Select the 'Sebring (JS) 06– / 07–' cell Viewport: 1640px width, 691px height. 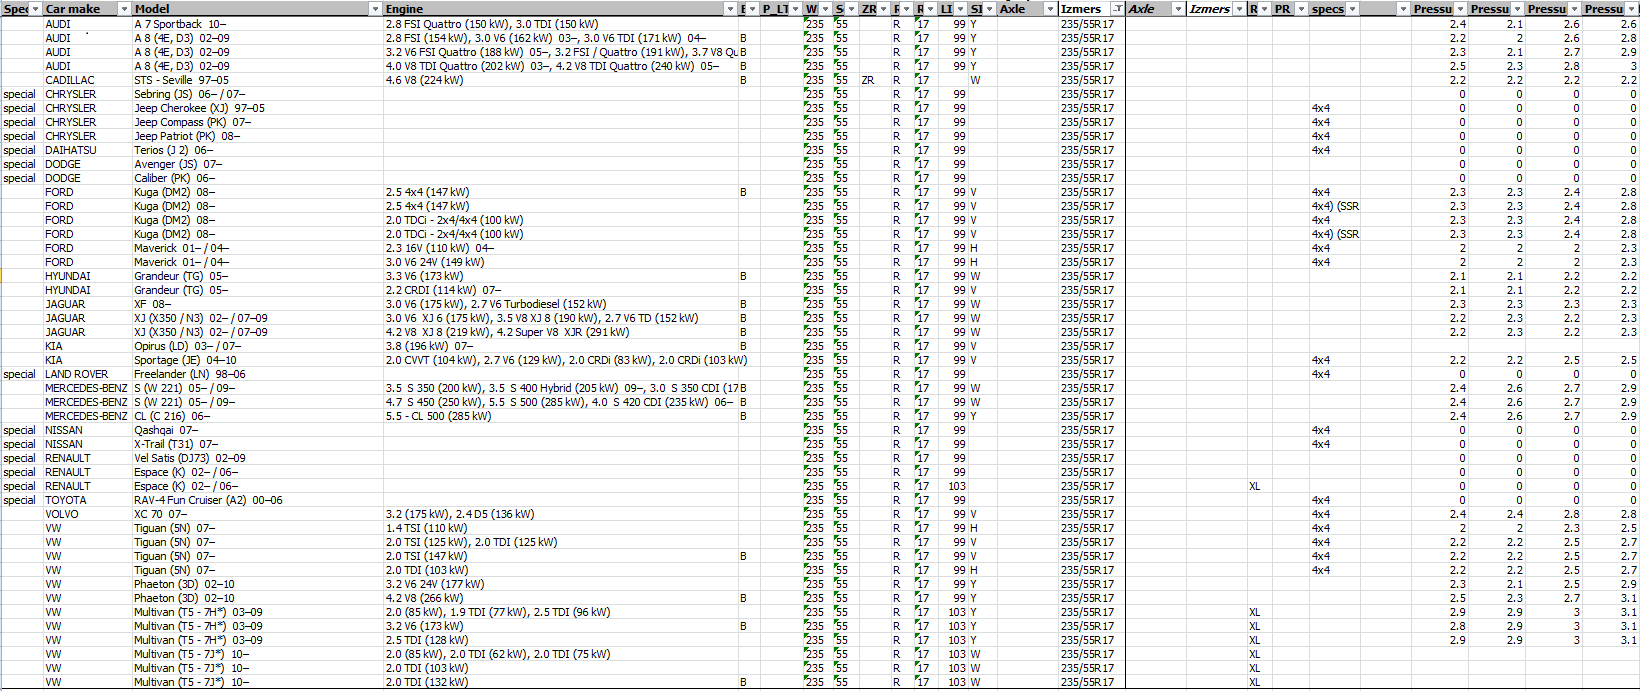pyautogui.click(x=257, y=94)
